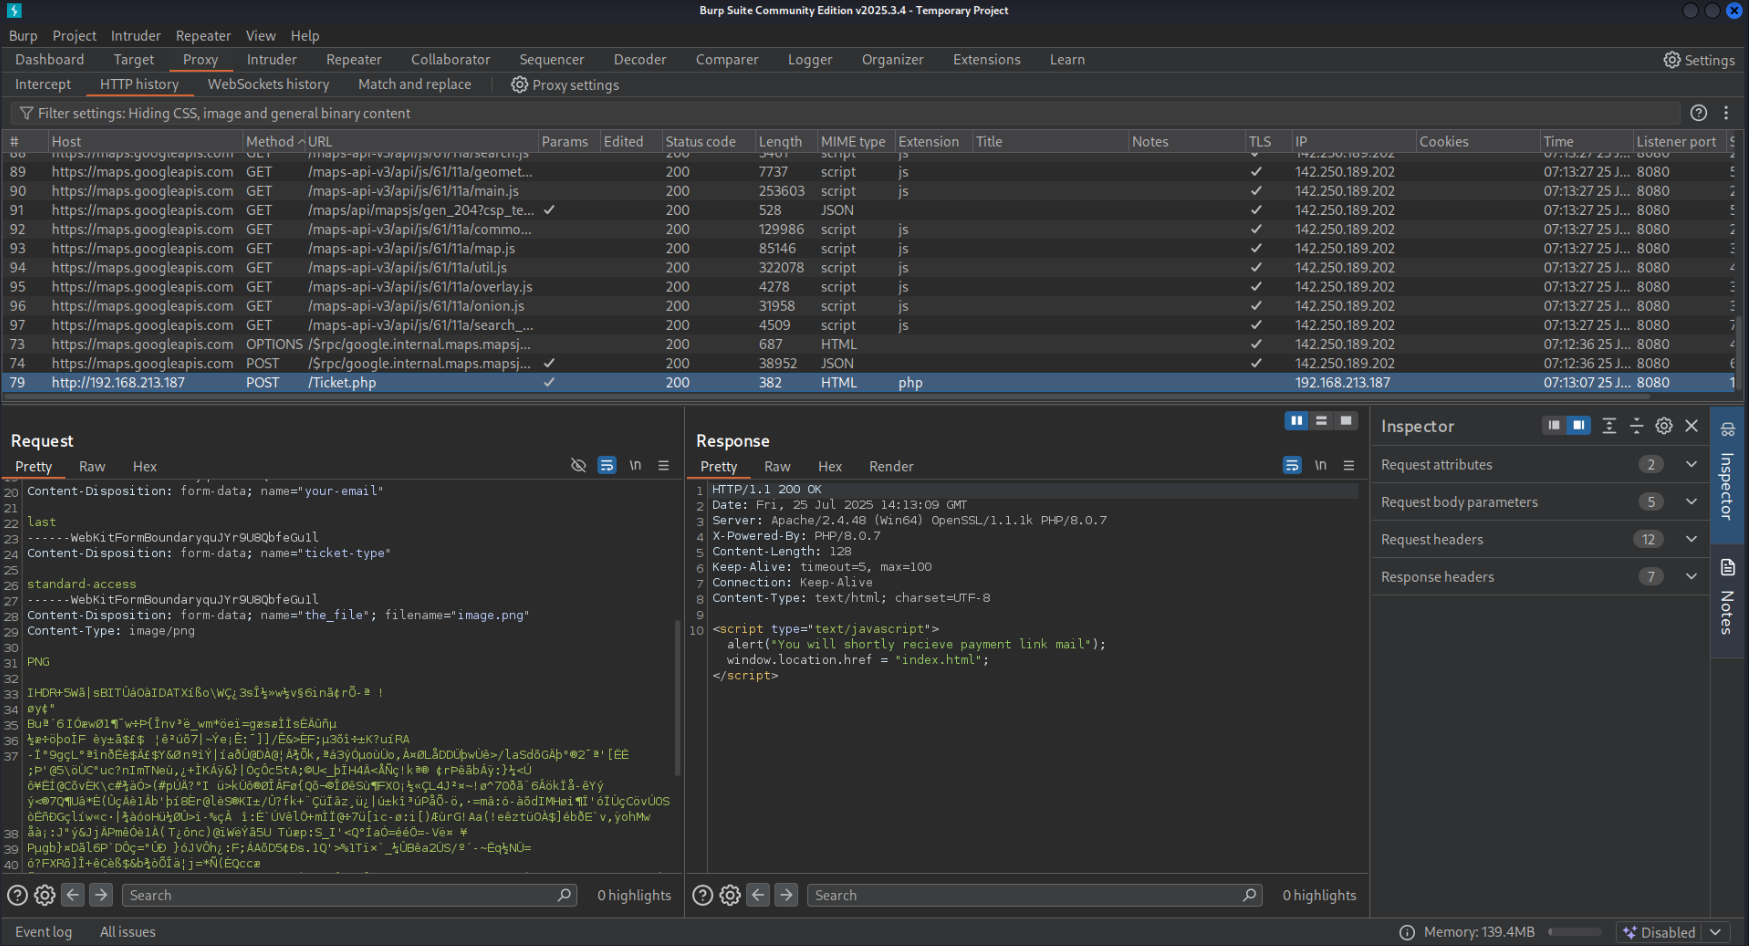Open the Project menu

point(75,36)
